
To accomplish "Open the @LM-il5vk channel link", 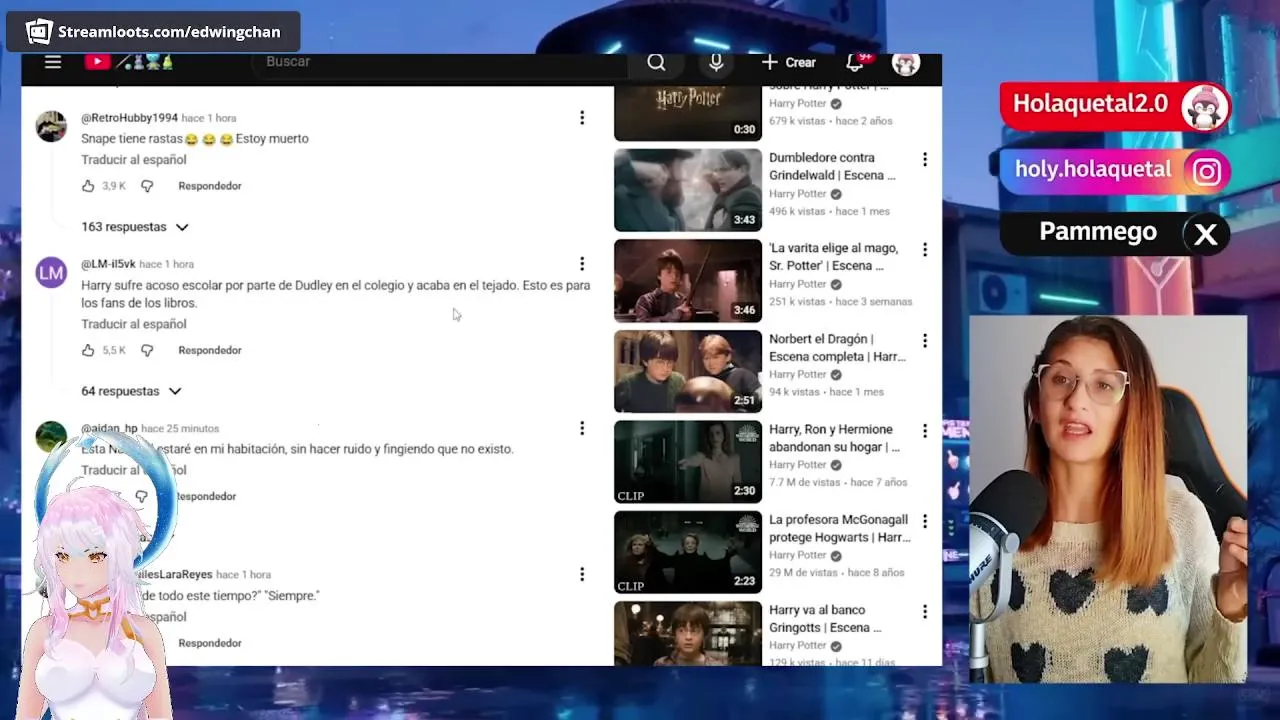I will point(108,264).
